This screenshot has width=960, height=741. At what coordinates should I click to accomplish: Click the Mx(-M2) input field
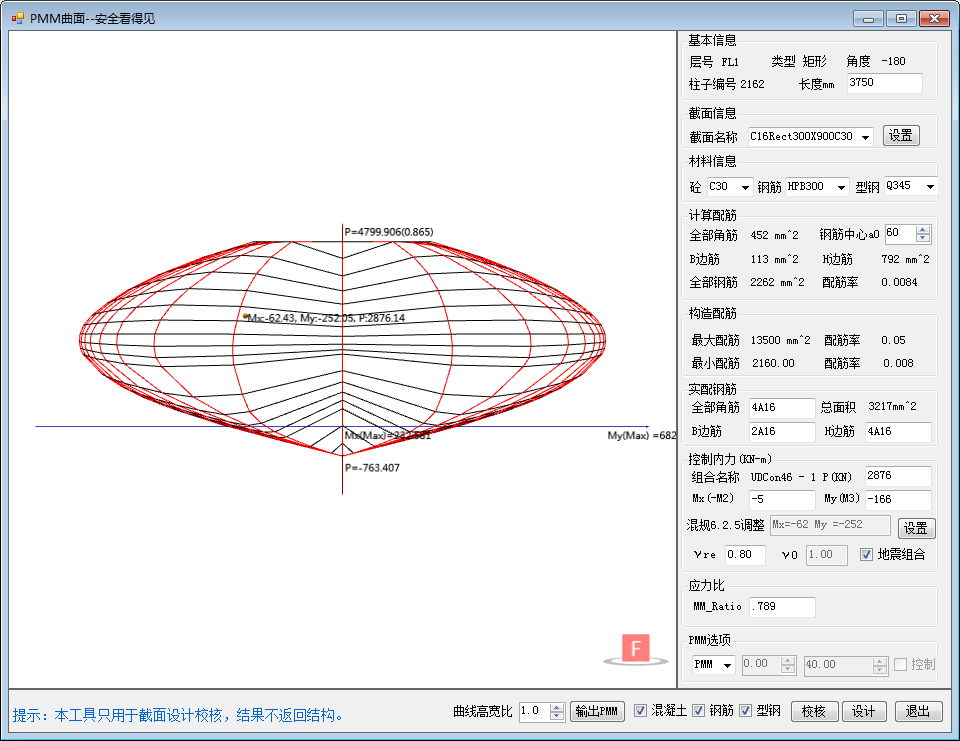[x=782, y=500]
